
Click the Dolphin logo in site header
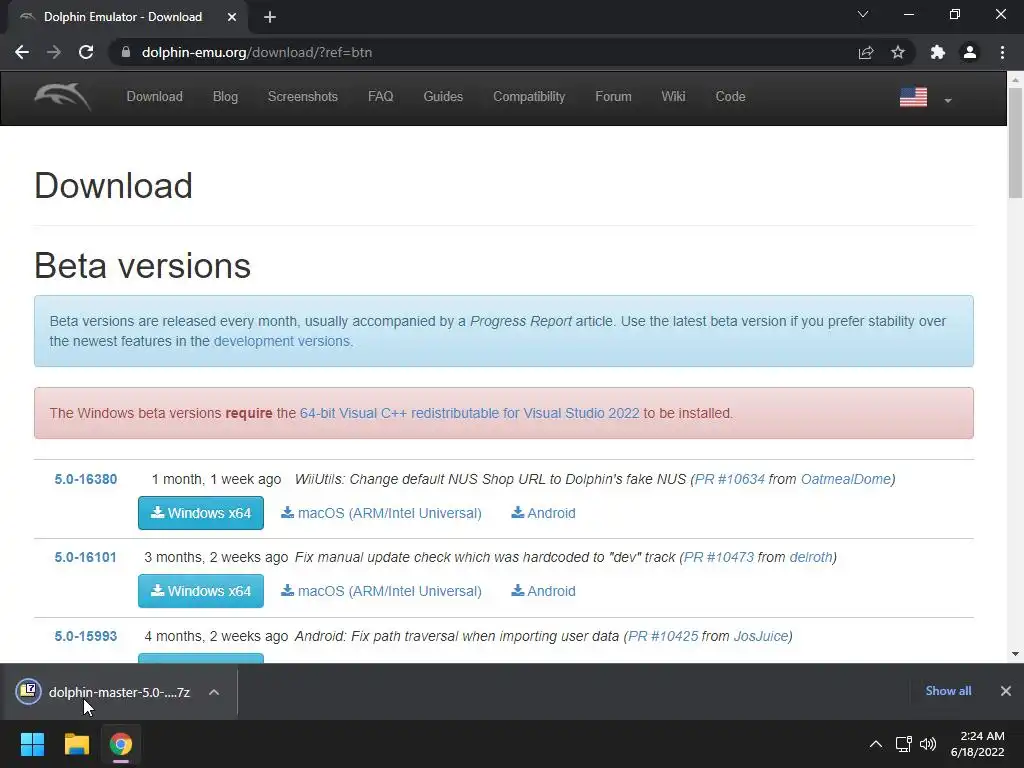point(63,97)
